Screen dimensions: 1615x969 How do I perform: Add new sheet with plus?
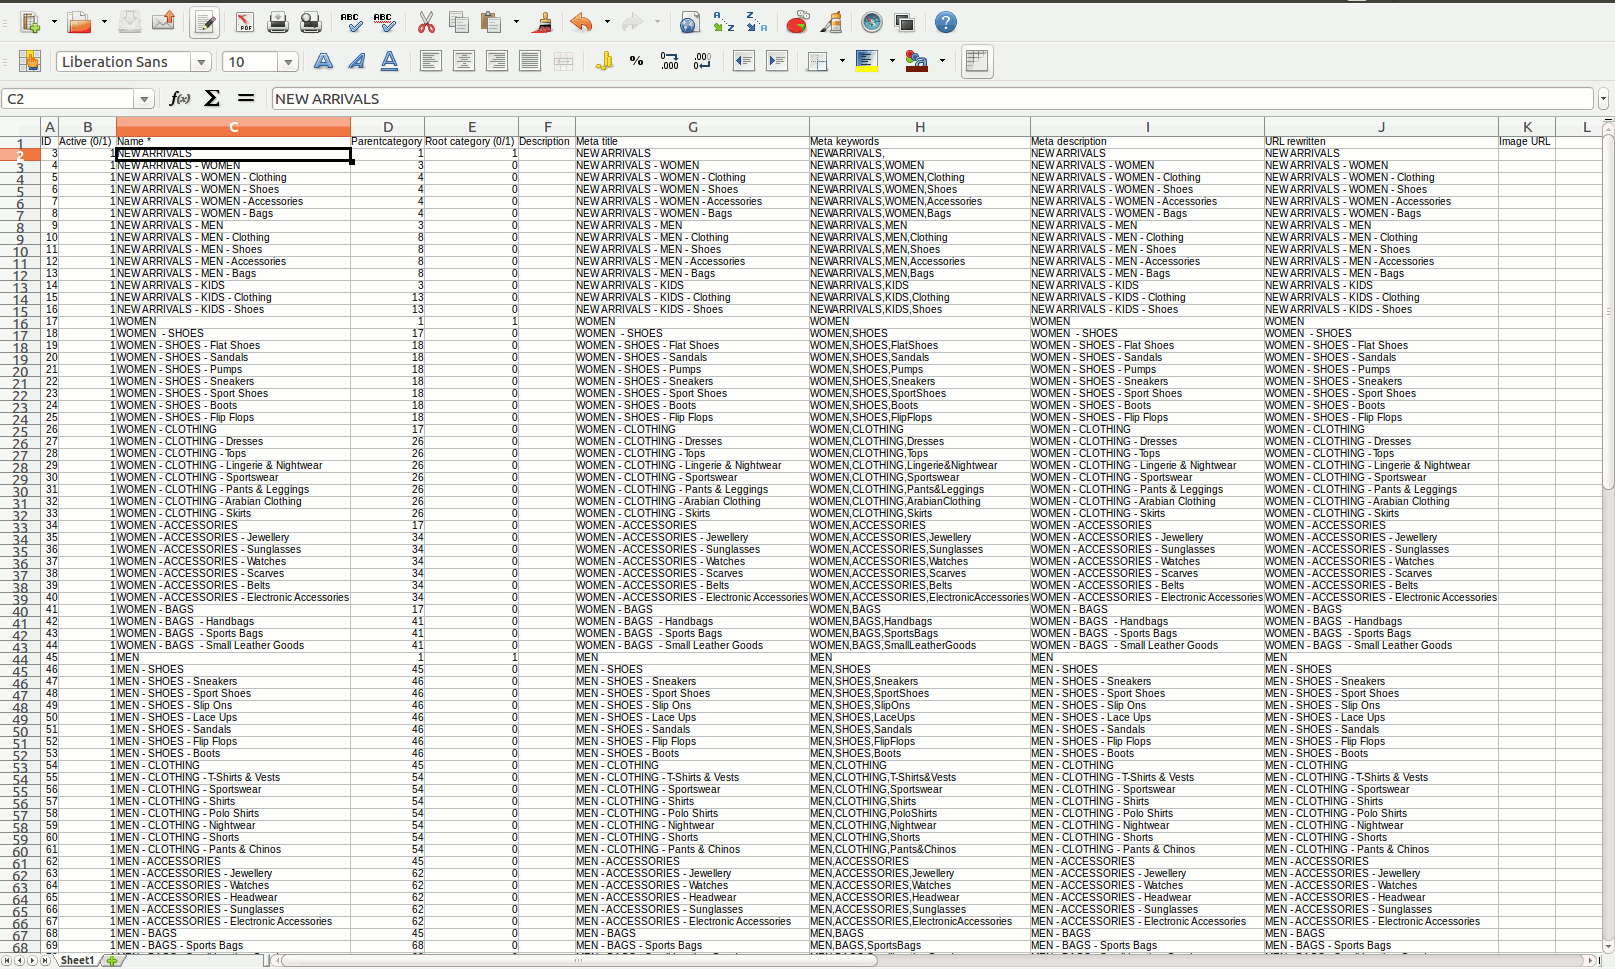click(x=112, y=960)
